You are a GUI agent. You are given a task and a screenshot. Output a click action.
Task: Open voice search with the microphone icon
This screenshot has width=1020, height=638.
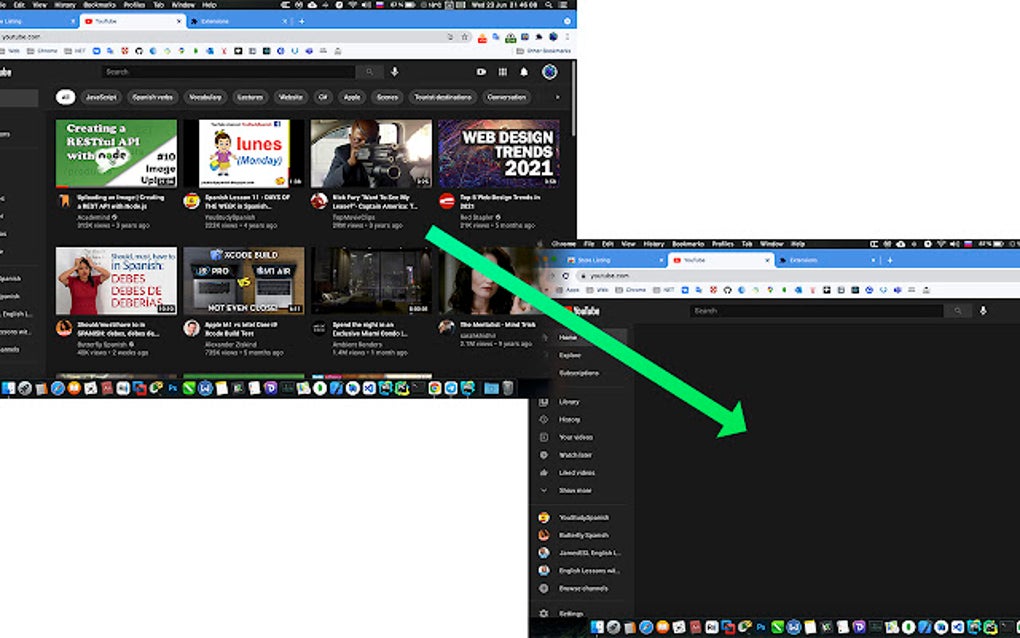(394, 72)
